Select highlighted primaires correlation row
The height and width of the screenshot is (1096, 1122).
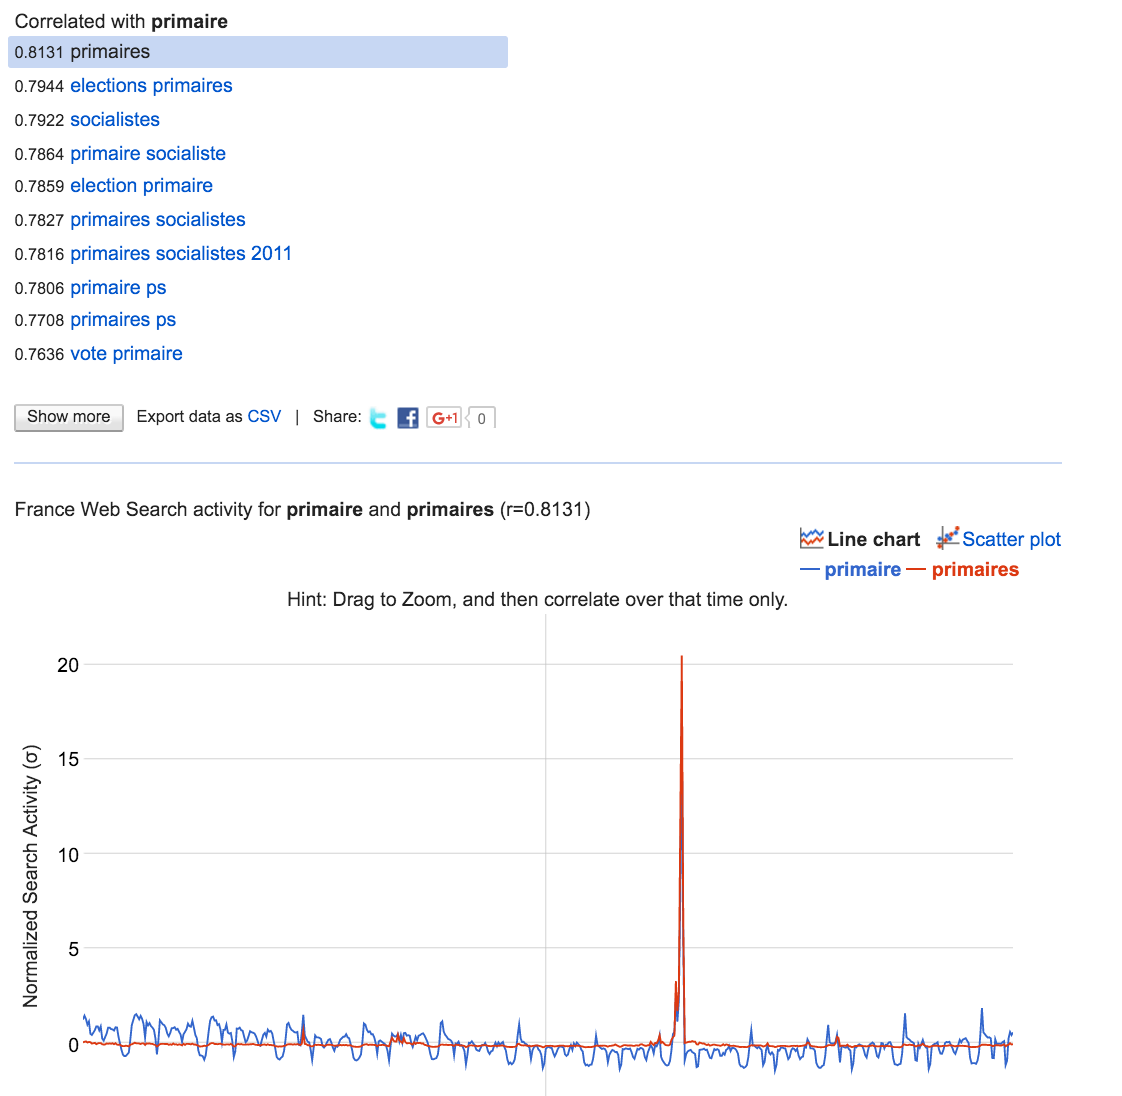[258, 52]
